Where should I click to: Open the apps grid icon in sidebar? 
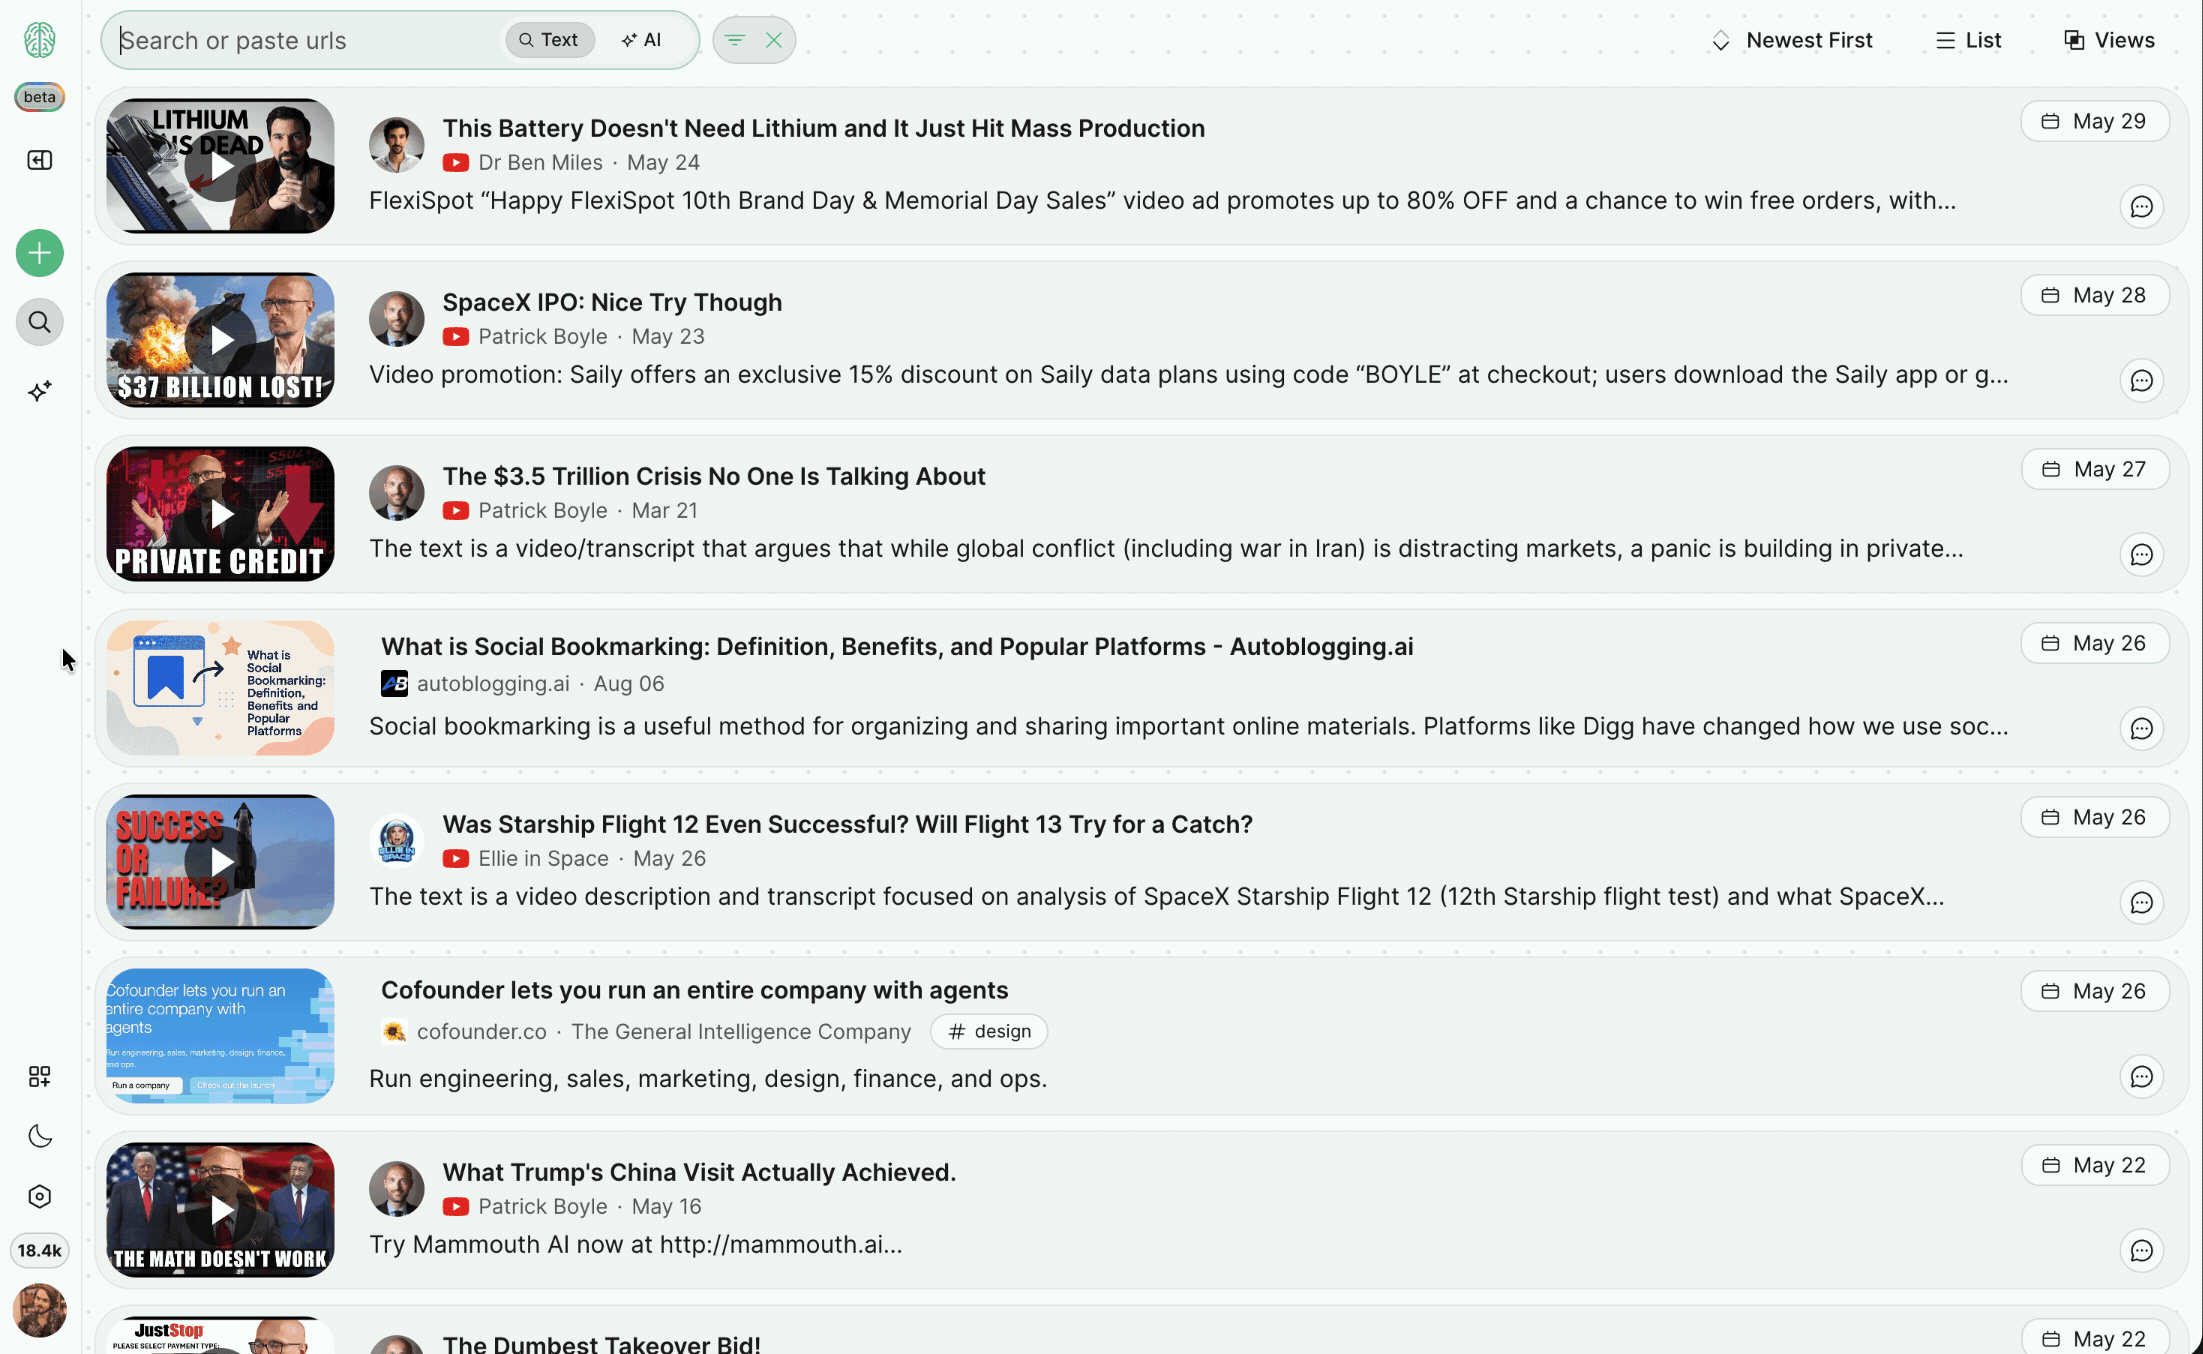click(40, 1076)
